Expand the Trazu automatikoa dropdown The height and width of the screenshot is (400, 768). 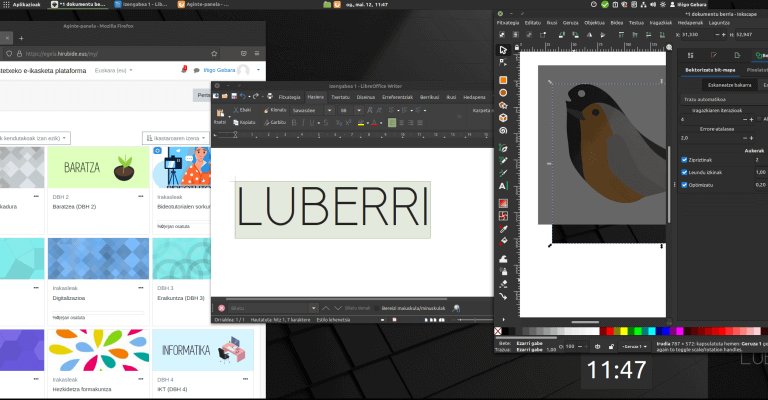tap(720, 99)
